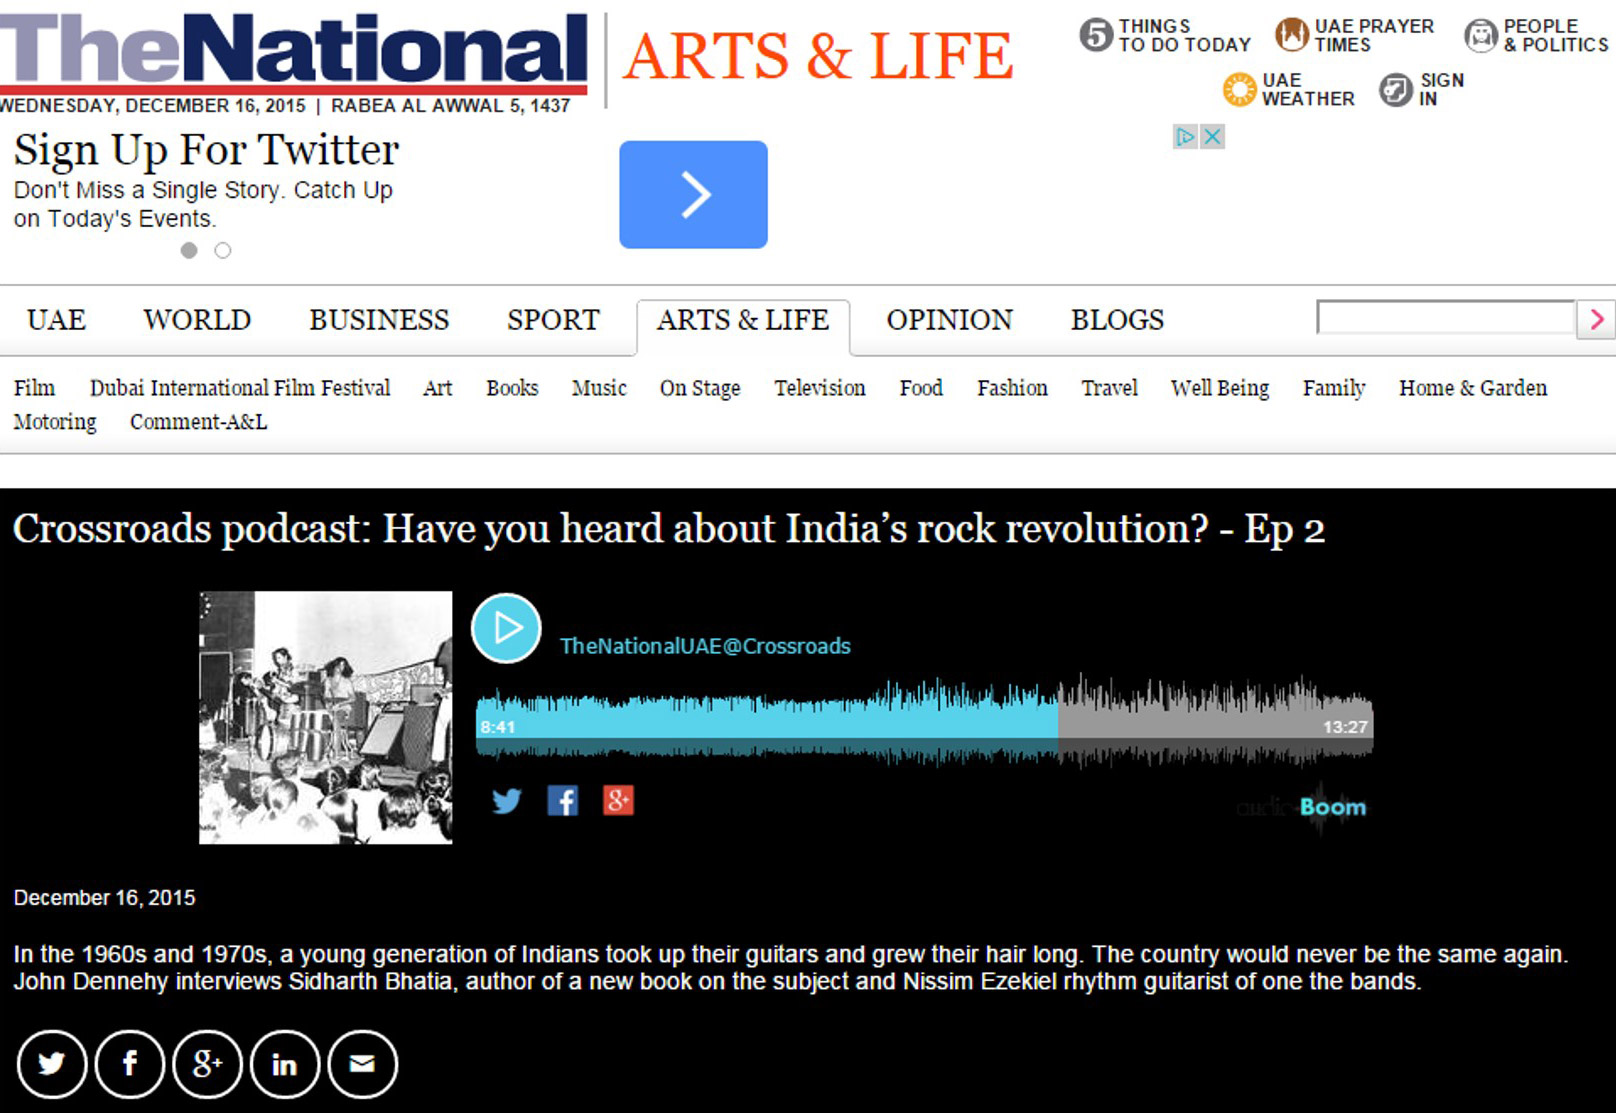The width and height of the screenshot is (1616, 1113).
Task: Seek within the played blue waveform
Action: tap(767, 726)
